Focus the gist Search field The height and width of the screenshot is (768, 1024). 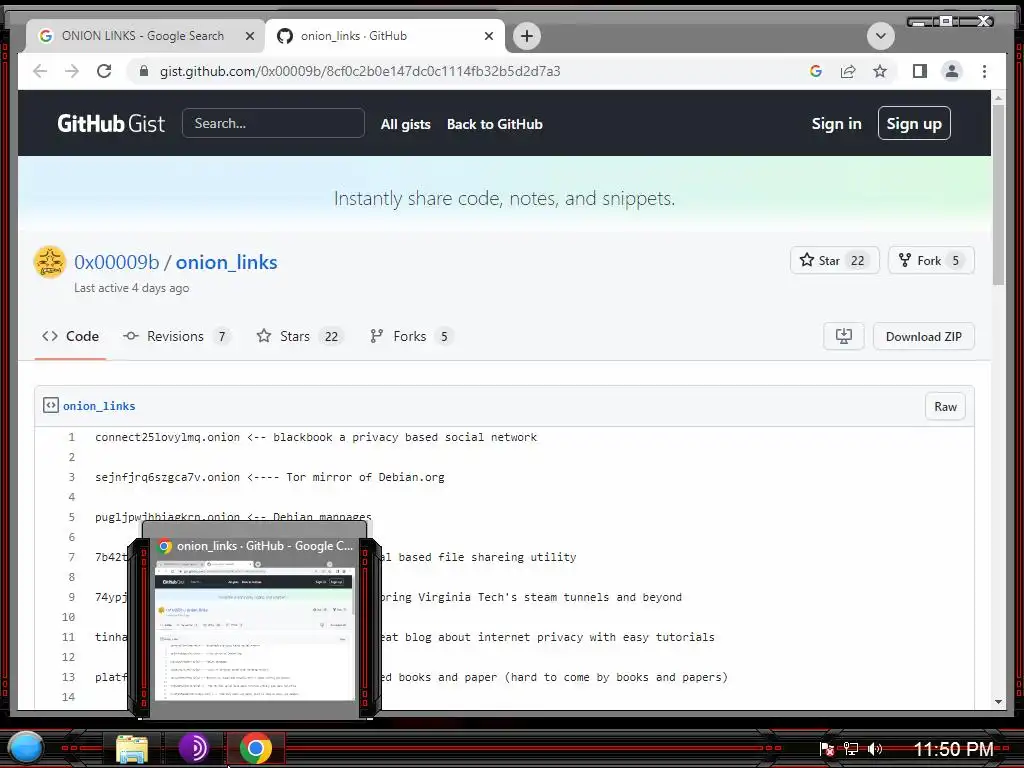273,123
